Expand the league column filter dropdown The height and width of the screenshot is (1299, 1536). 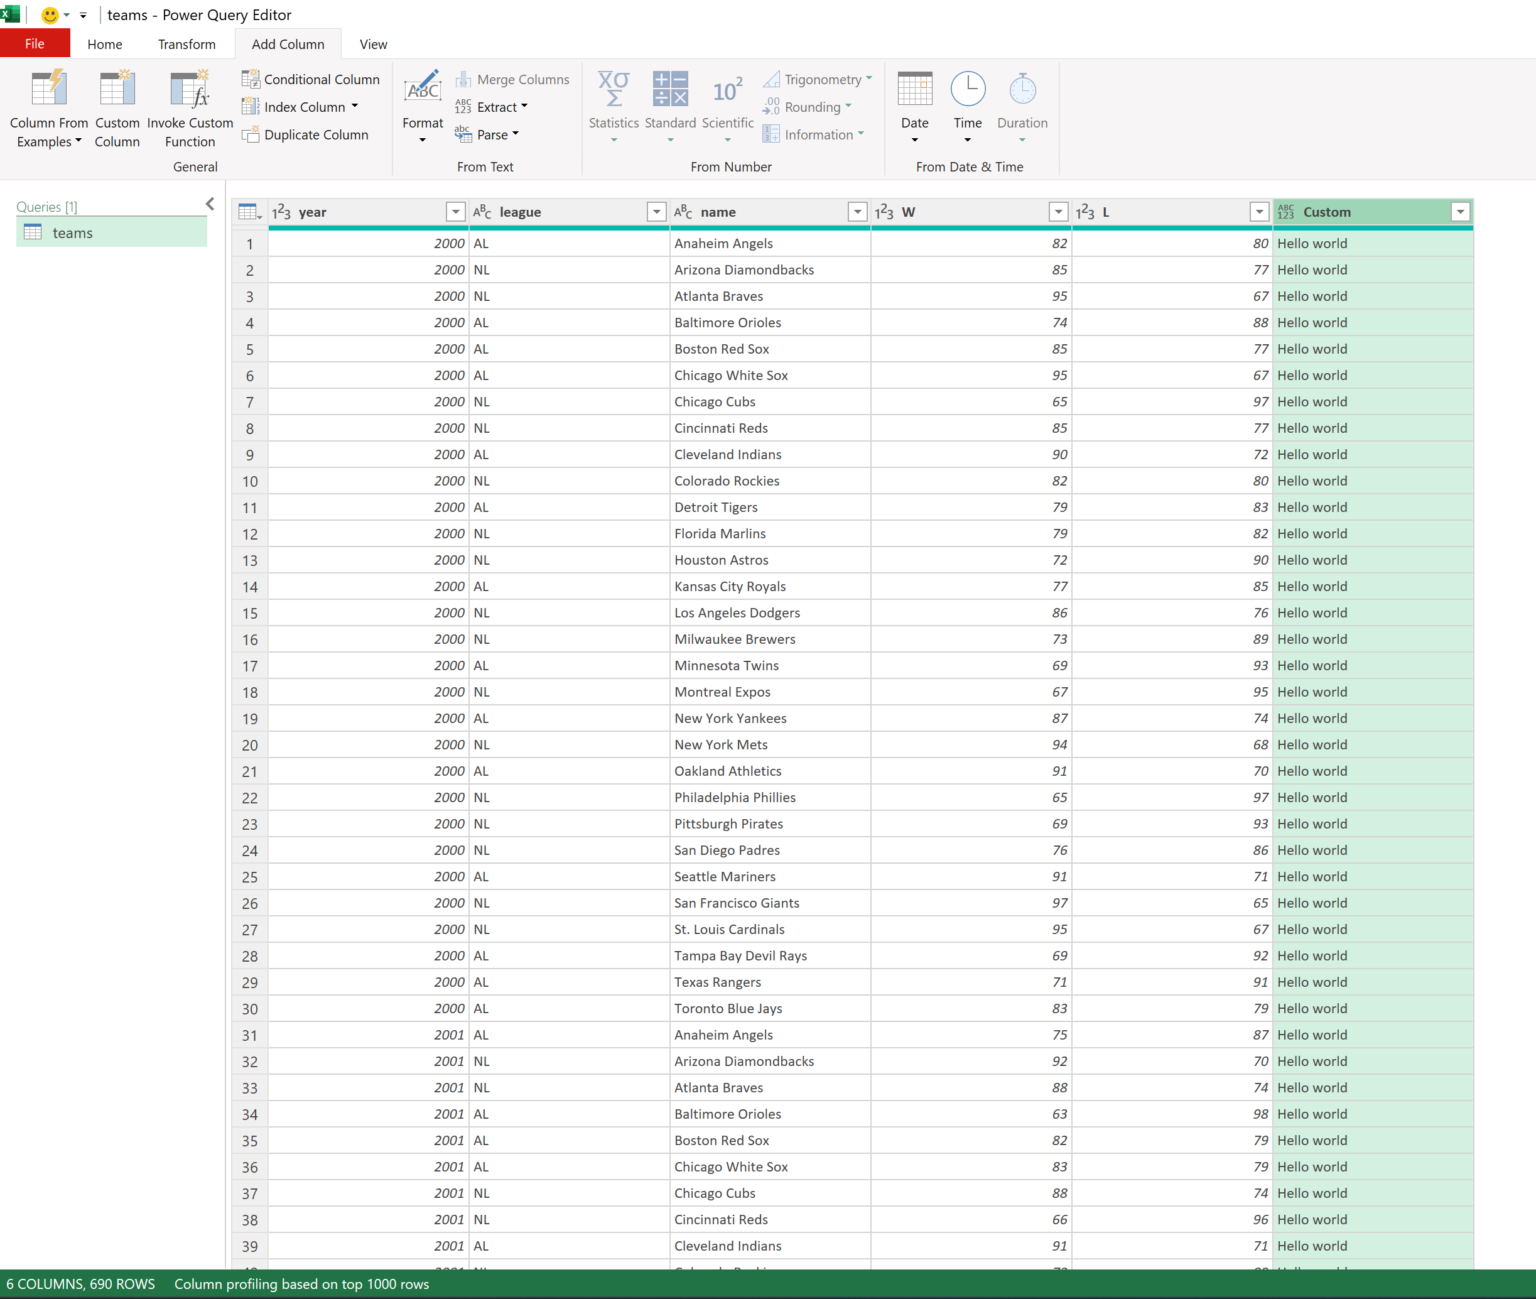point(656,212)
